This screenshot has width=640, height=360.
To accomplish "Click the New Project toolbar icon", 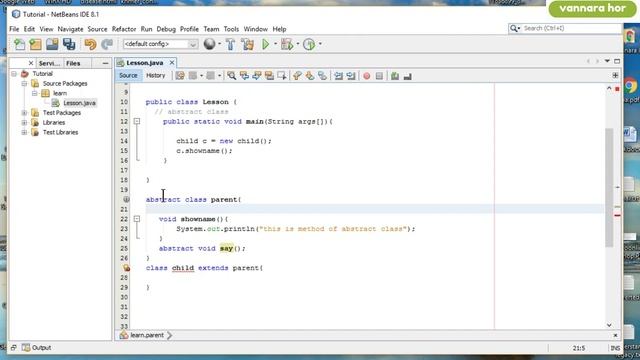I will [36, 44].
